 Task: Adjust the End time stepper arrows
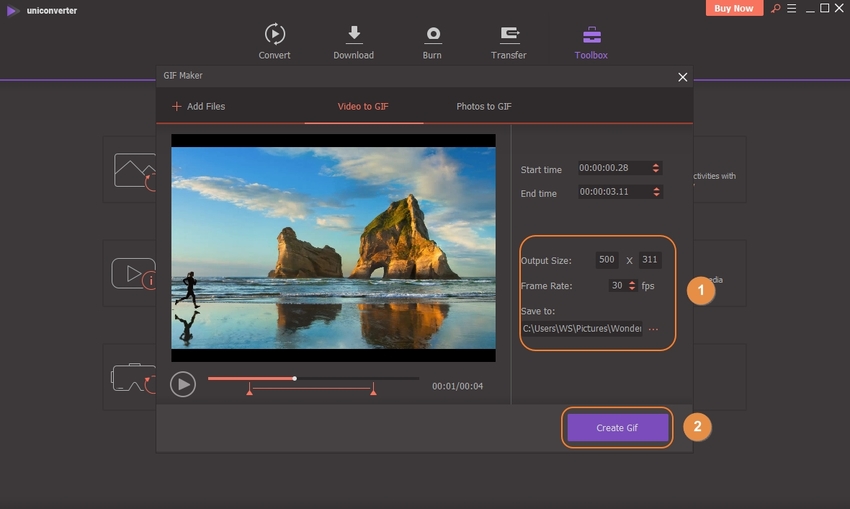coord(655,192)
